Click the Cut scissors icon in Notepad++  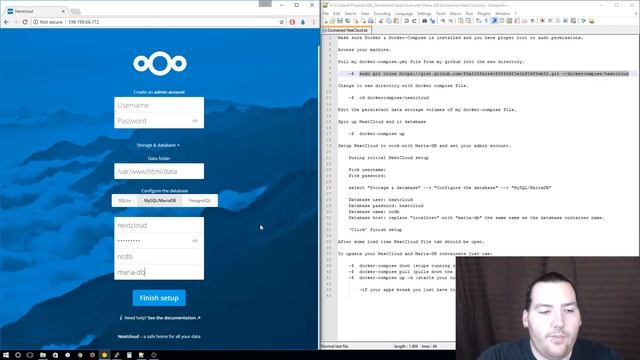coord(380,21)
